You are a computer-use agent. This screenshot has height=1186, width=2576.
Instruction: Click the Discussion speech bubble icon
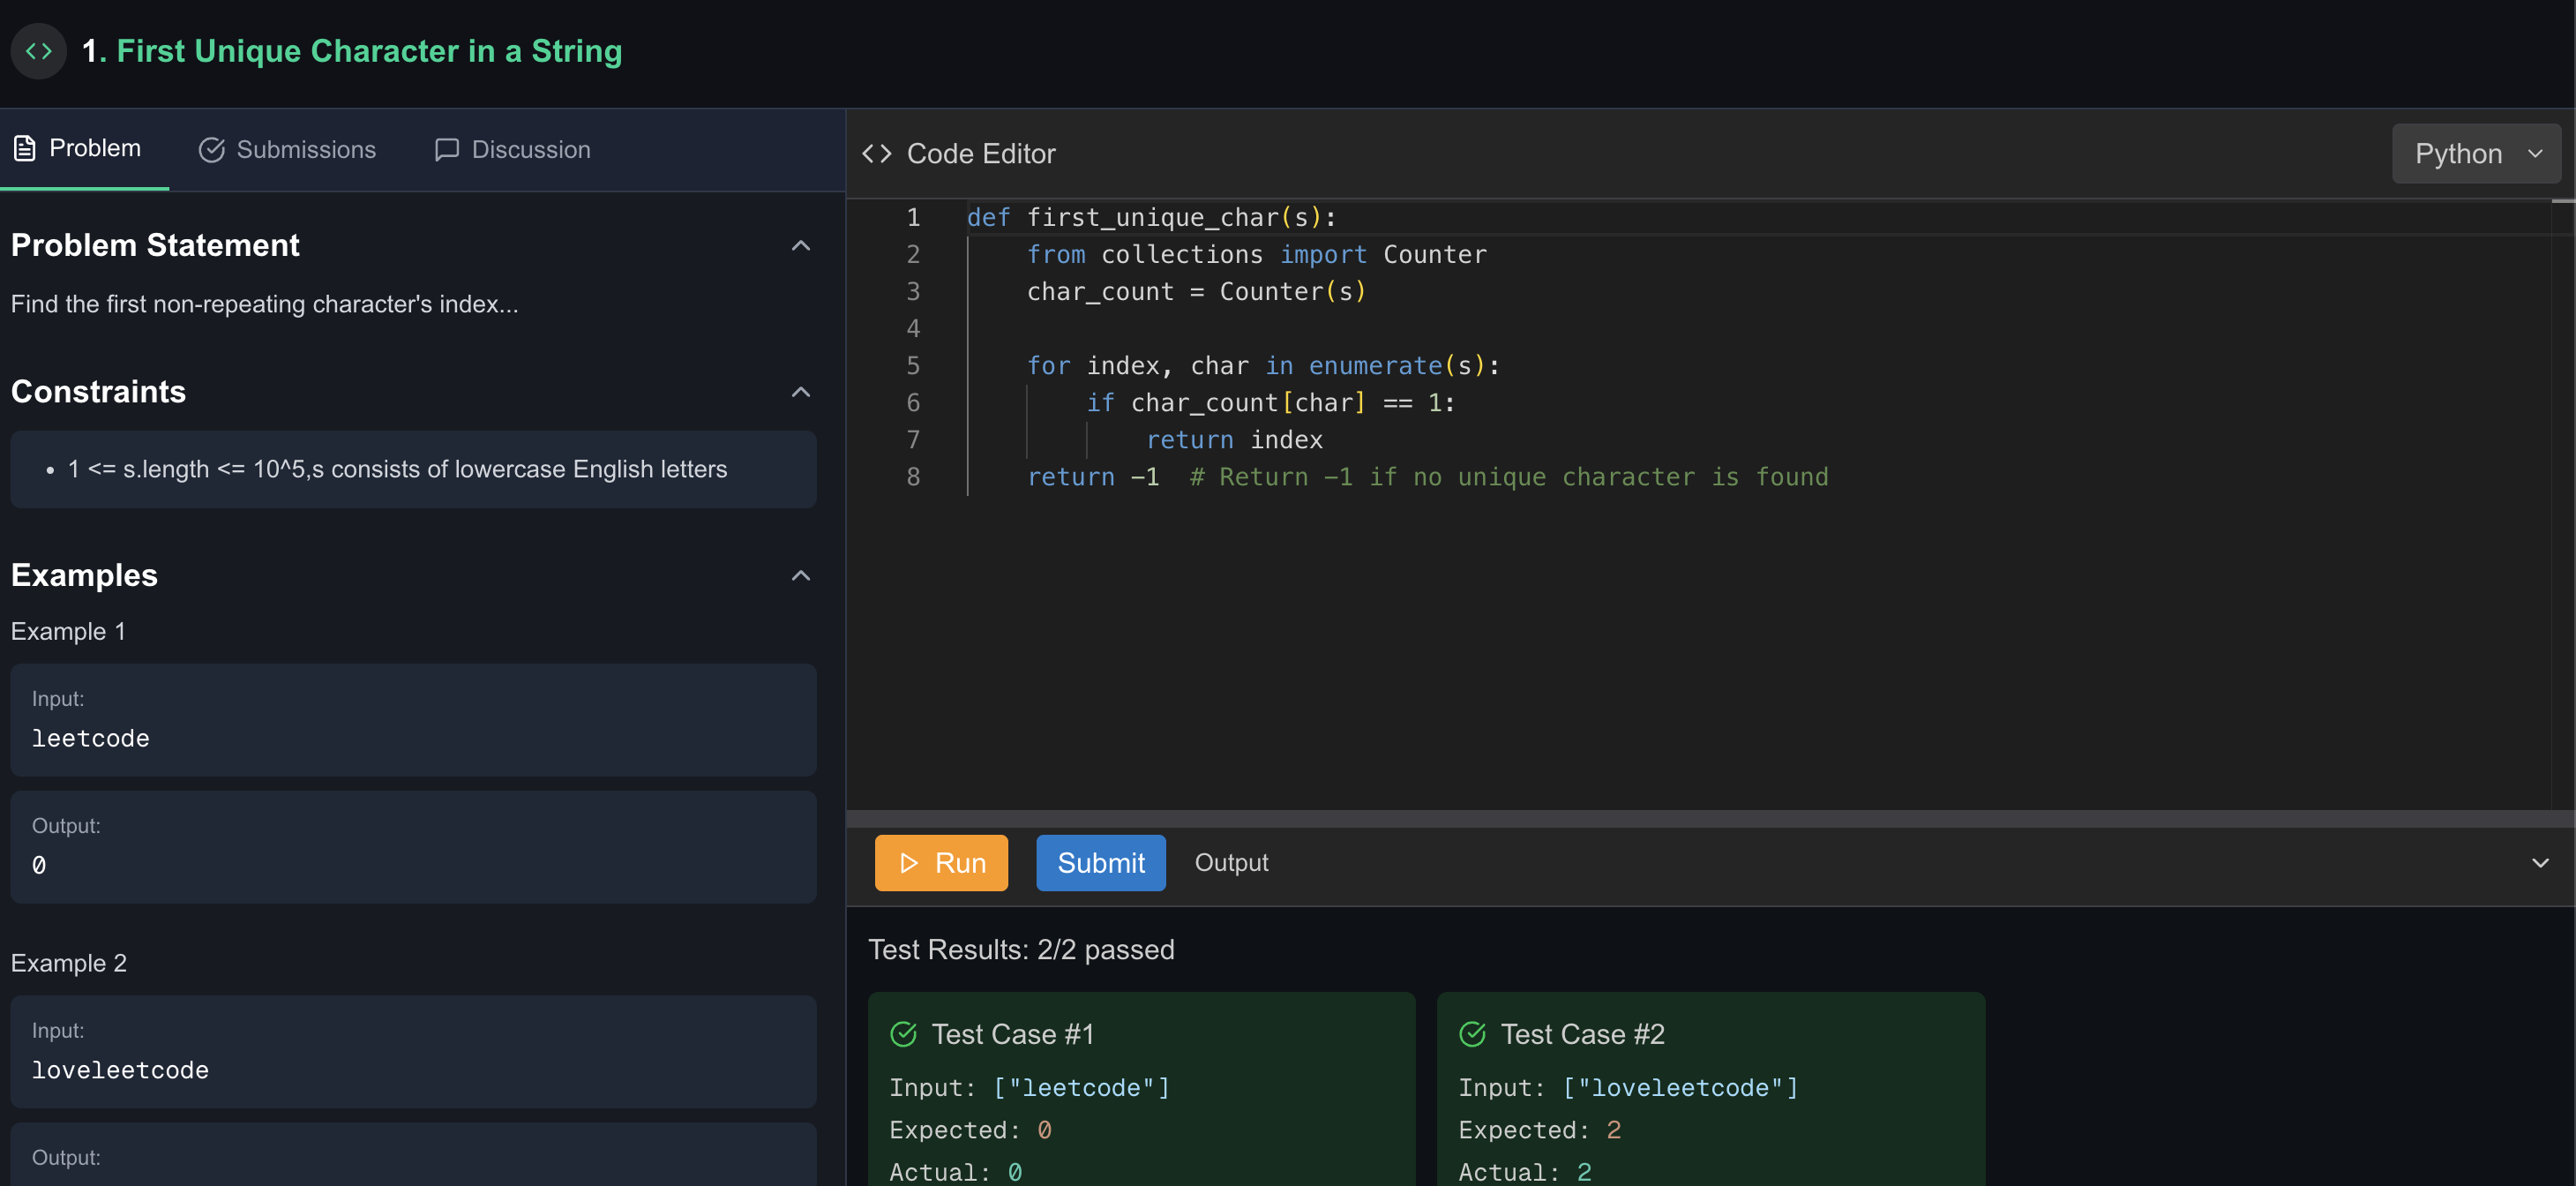point(447,150)
